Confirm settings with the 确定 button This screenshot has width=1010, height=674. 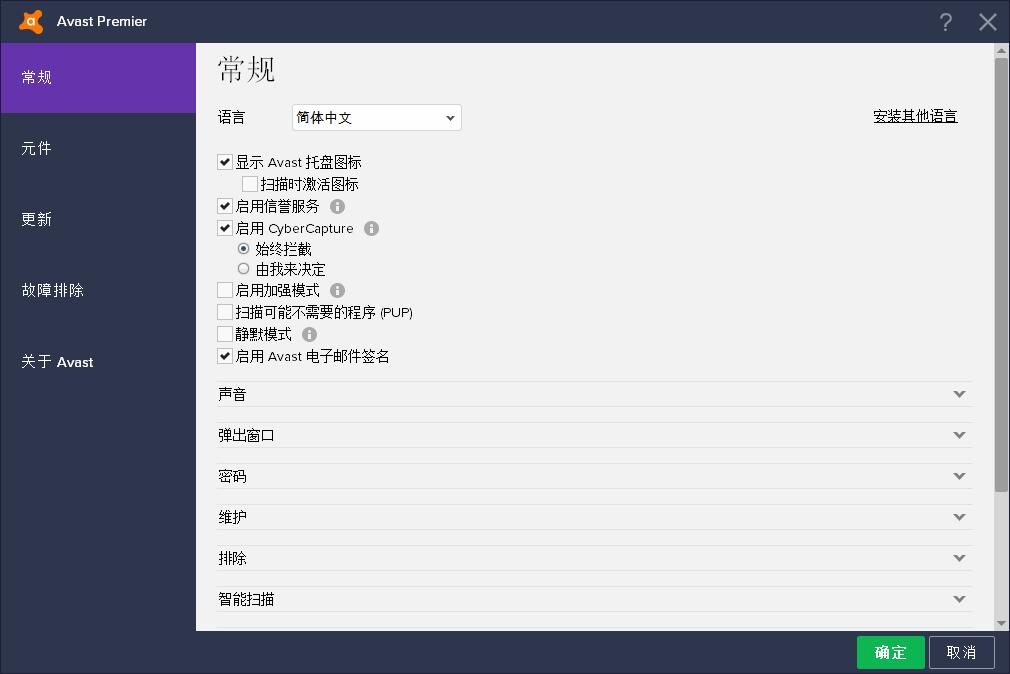(x=891, y=653)
